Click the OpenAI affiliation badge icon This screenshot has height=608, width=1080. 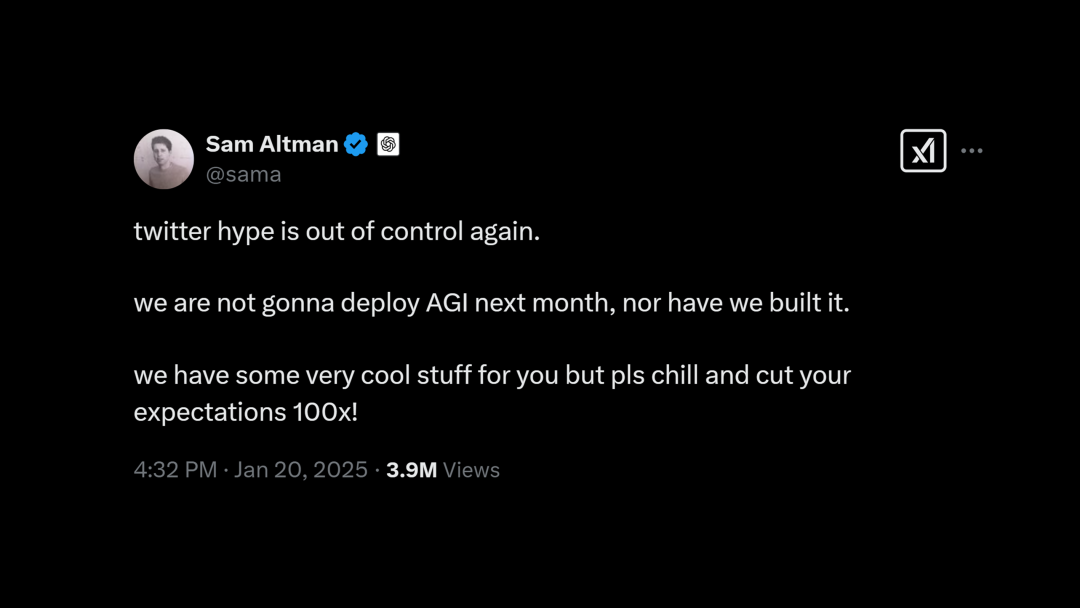pyautogui.click(x=388, y=144)
